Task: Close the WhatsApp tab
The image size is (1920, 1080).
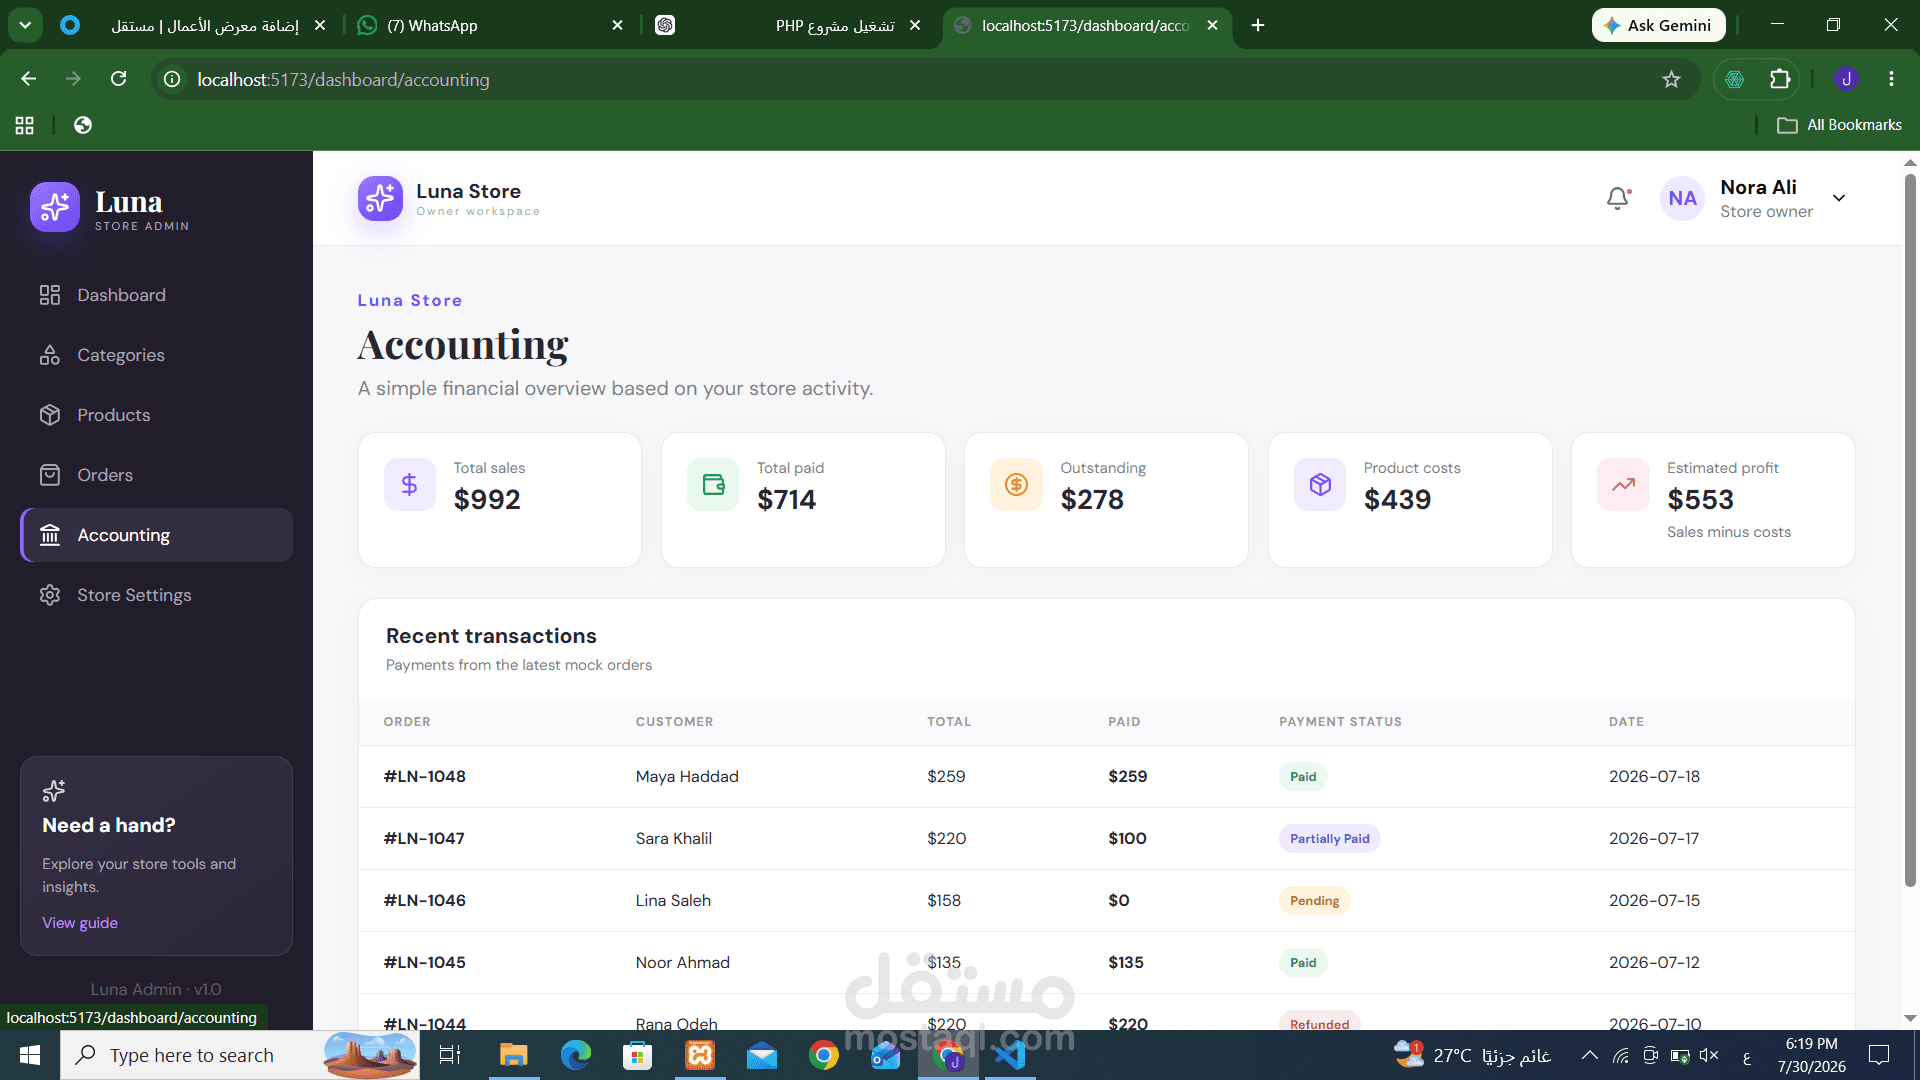Action: point(618,25)
